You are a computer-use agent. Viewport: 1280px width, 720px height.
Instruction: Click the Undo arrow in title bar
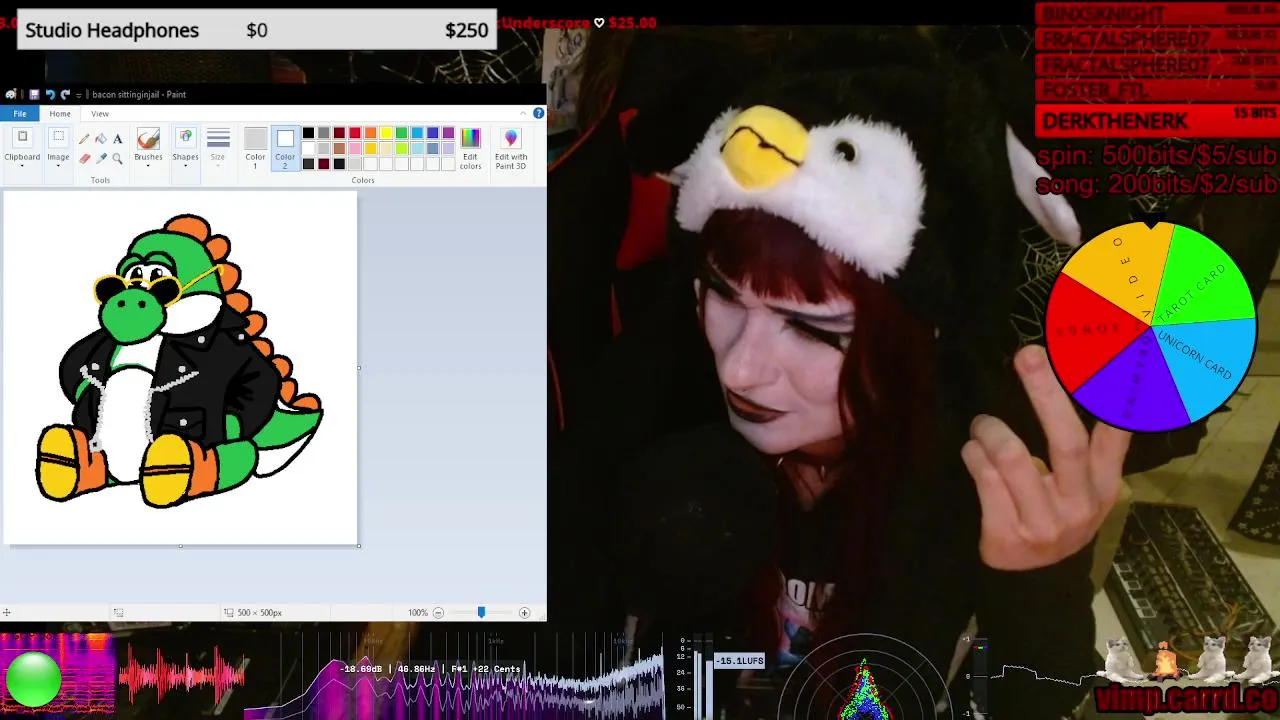[x=50, y=94]
